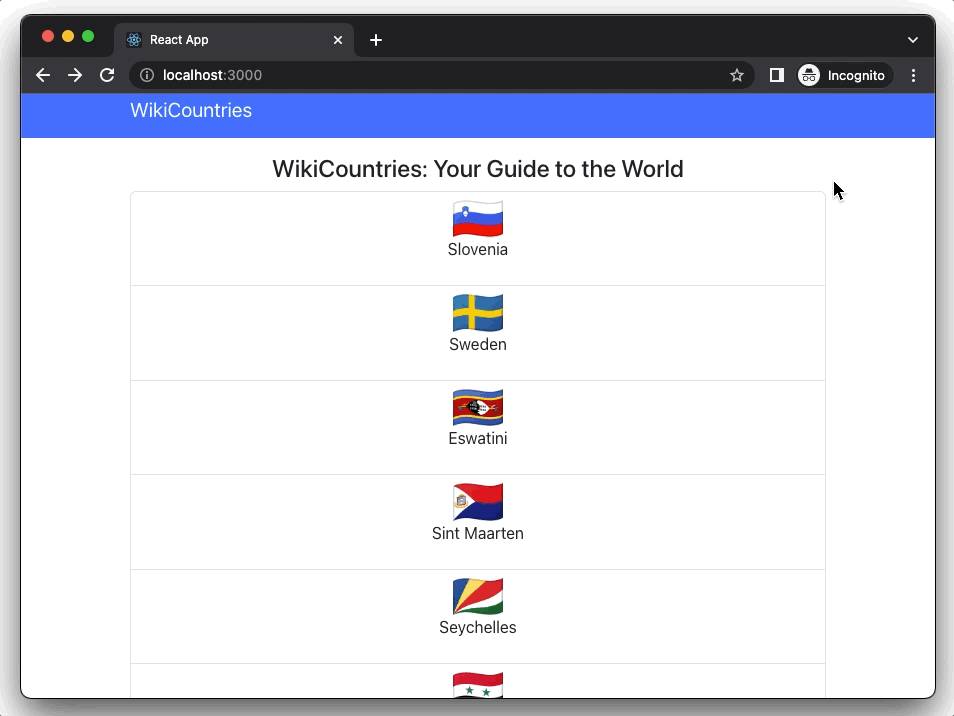Toggle the side panel icon

point(776,75)
